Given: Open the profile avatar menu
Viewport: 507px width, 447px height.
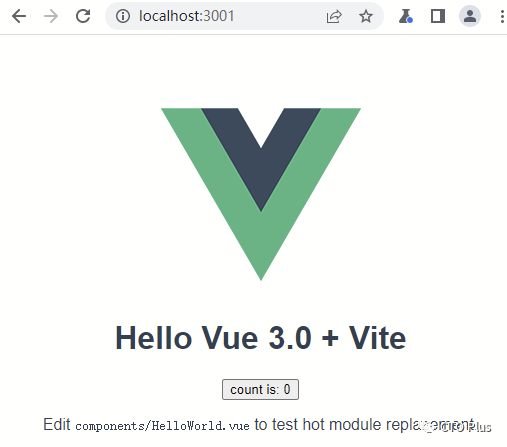Looking at the screenshot, I should tap(470, 16).
